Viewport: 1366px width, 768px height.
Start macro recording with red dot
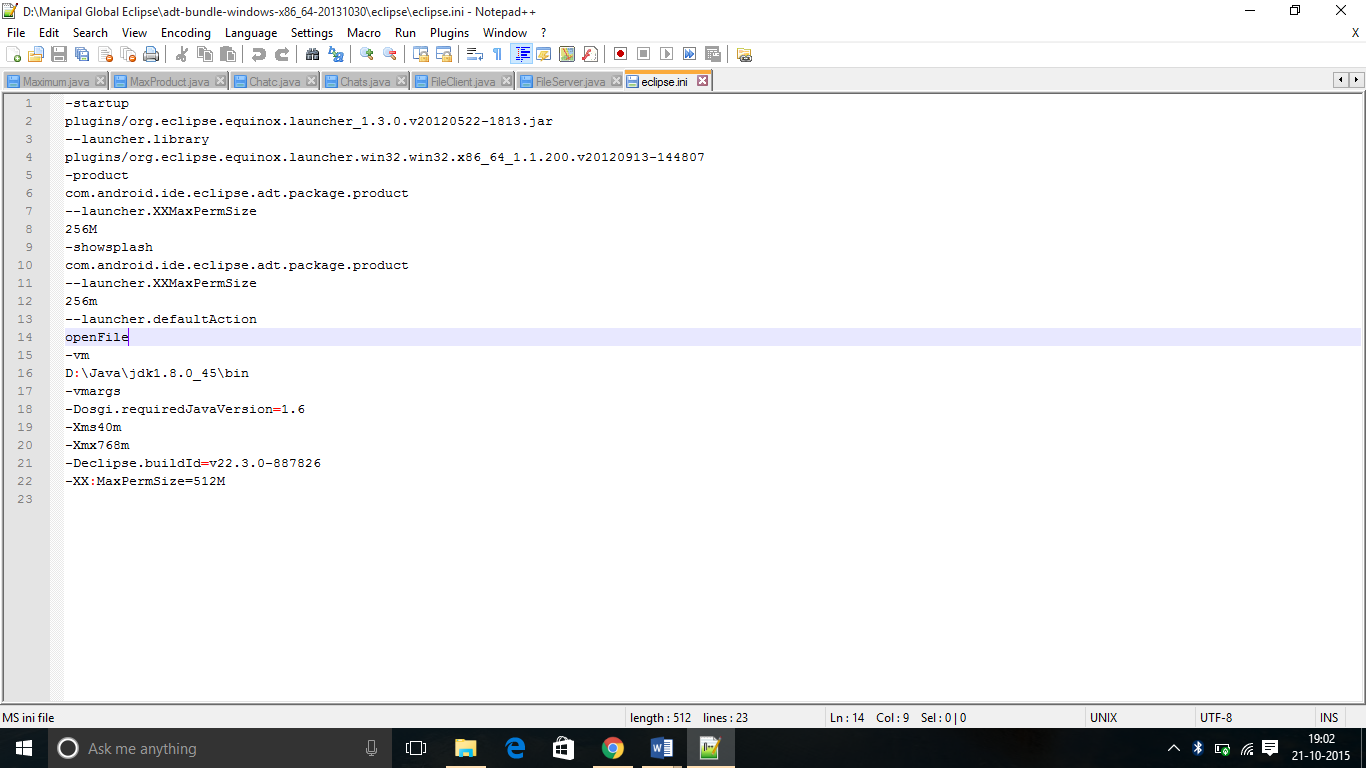click(x=621, y=54)
